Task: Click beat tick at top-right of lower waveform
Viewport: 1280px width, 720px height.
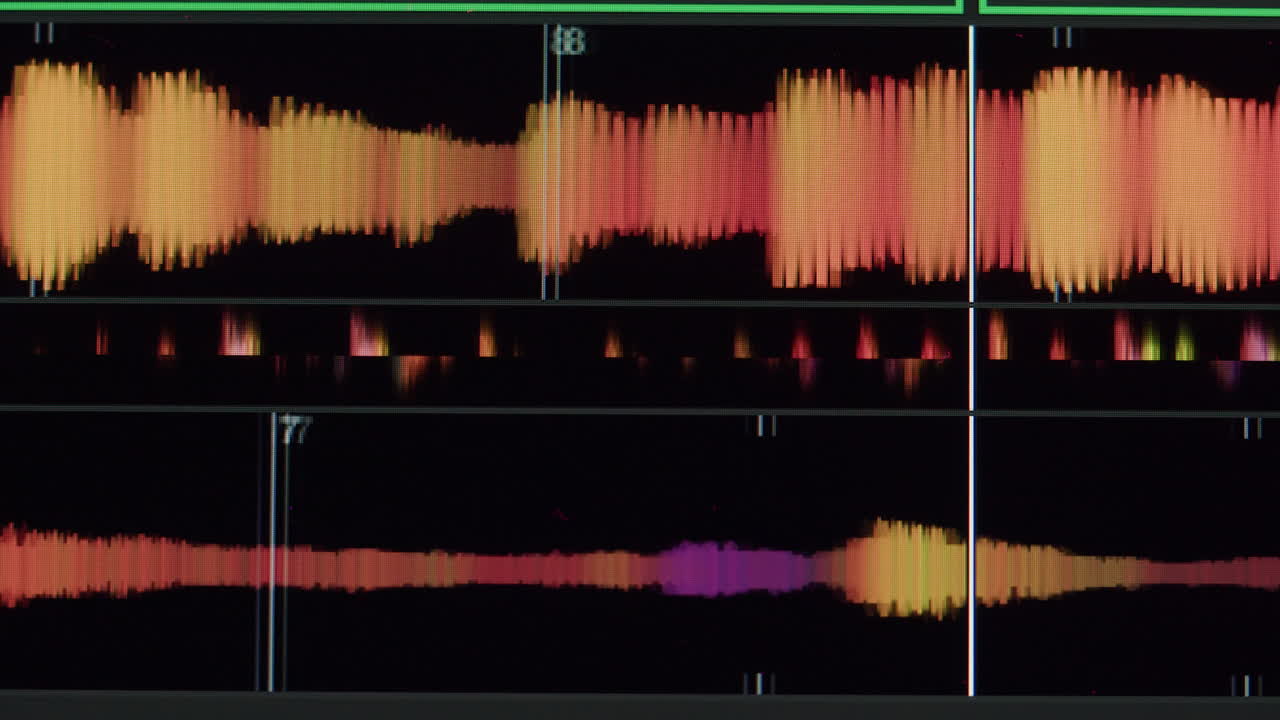Action: 1251,428
